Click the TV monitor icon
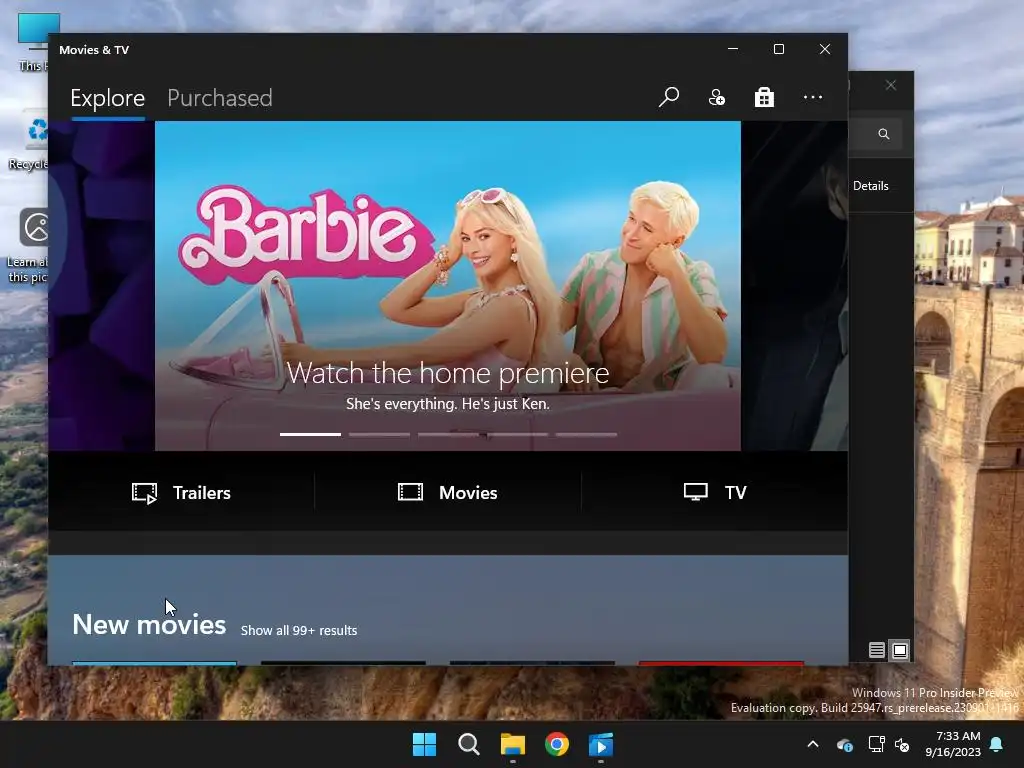This screenshot has width=1024, height=768. (x=696, y=492)
